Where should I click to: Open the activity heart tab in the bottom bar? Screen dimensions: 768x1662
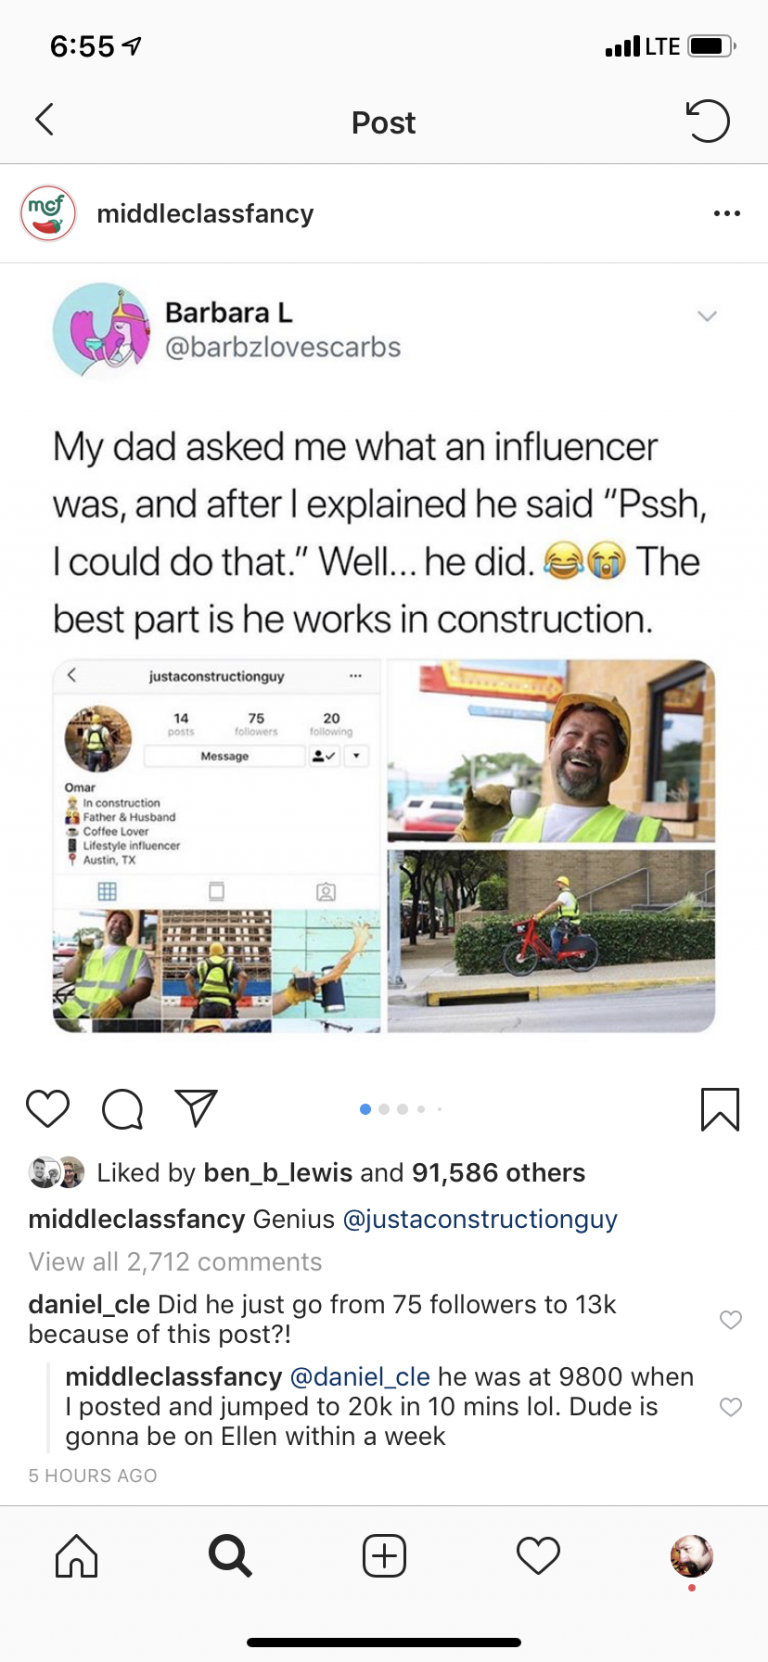tap(538, 1556)
